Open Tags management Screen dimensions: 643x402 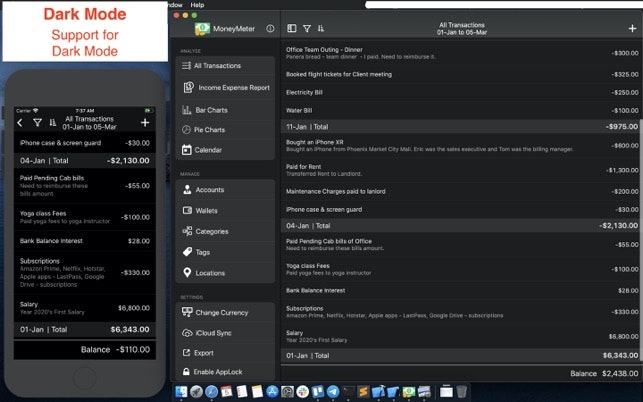pos(225,252)
